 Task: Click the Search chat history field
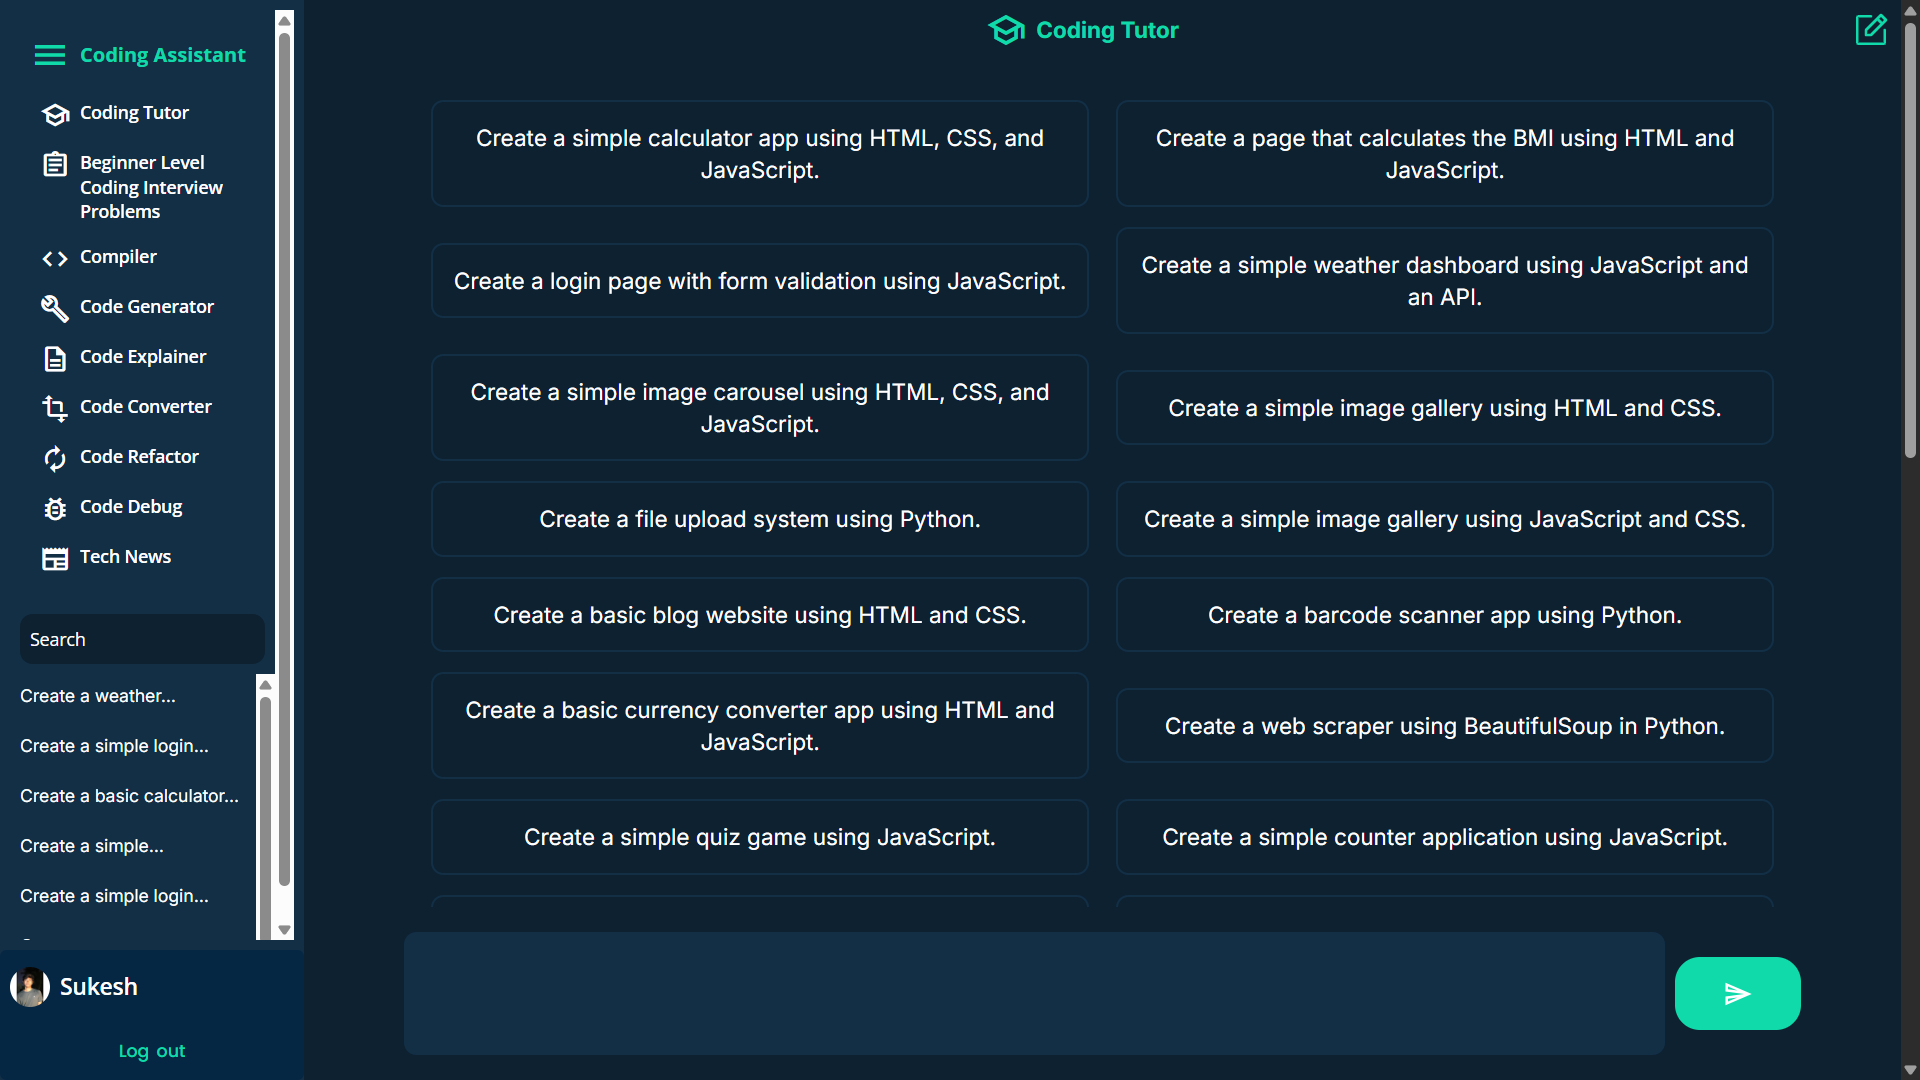(x=142, y=640)
